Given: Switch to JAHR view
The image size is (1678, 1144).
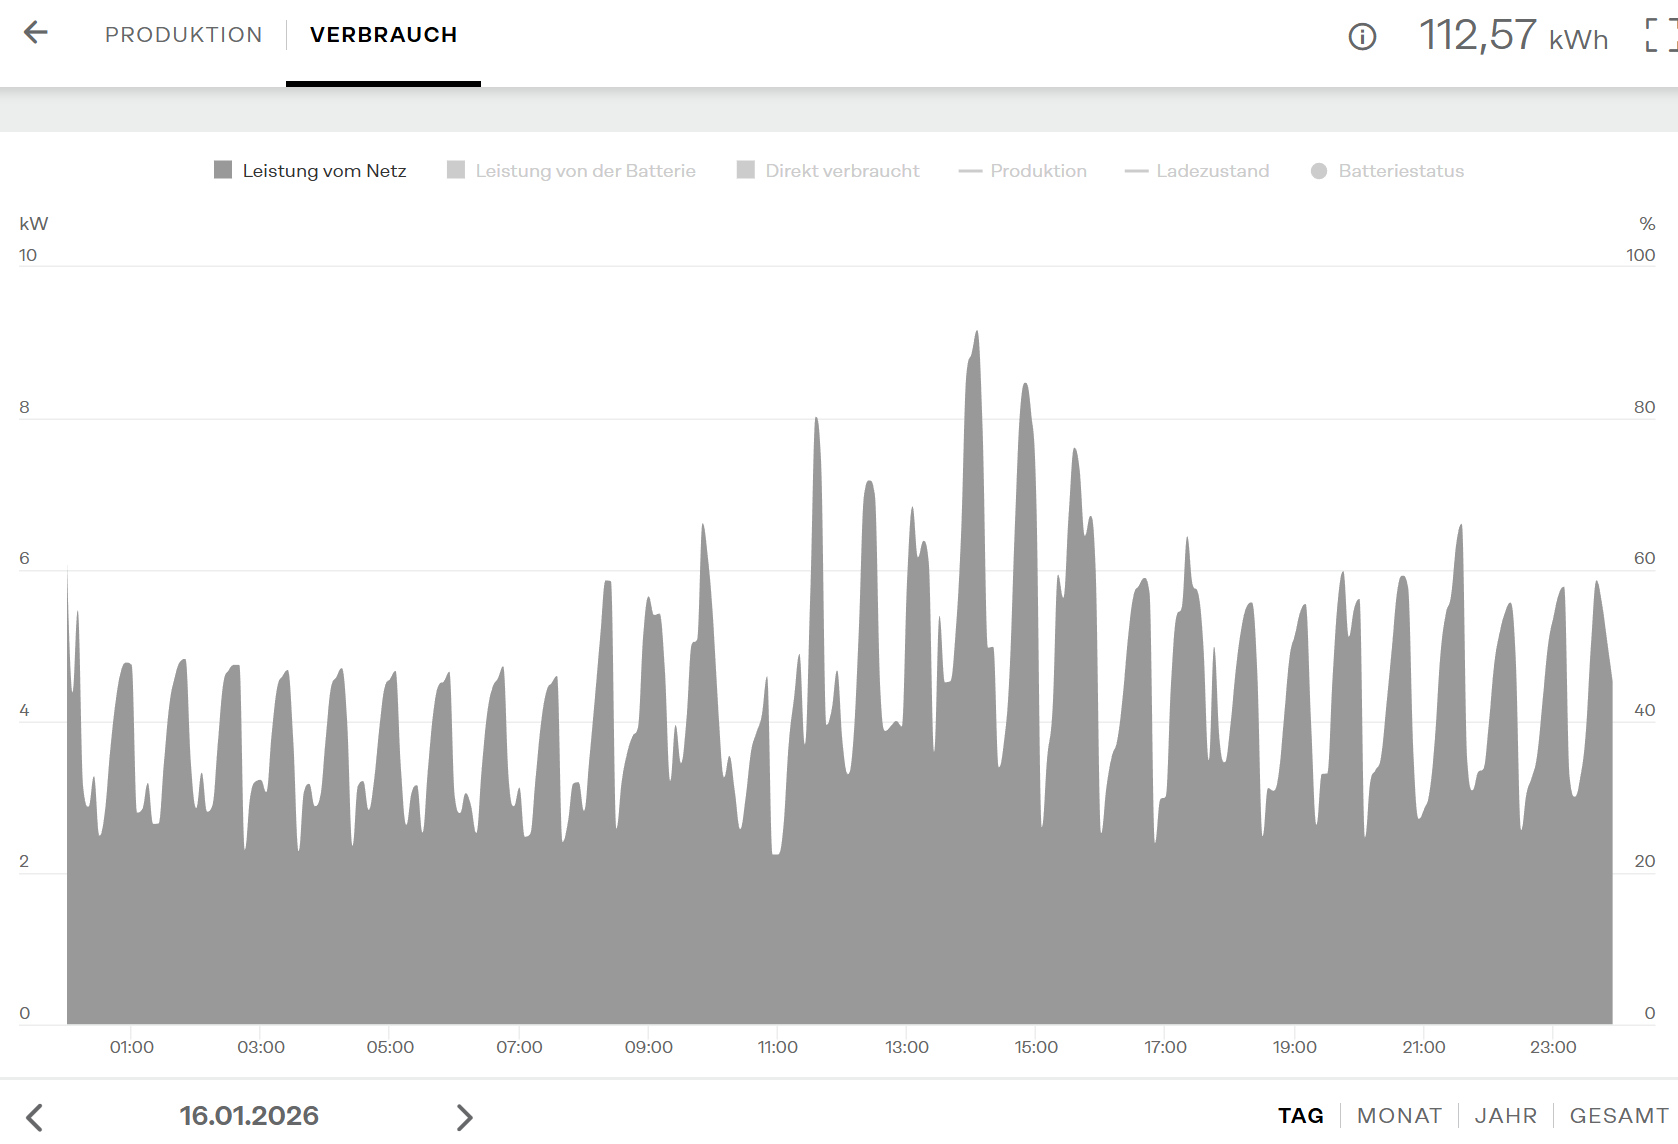Looking at the screenshot, I should point(1506,1116).
